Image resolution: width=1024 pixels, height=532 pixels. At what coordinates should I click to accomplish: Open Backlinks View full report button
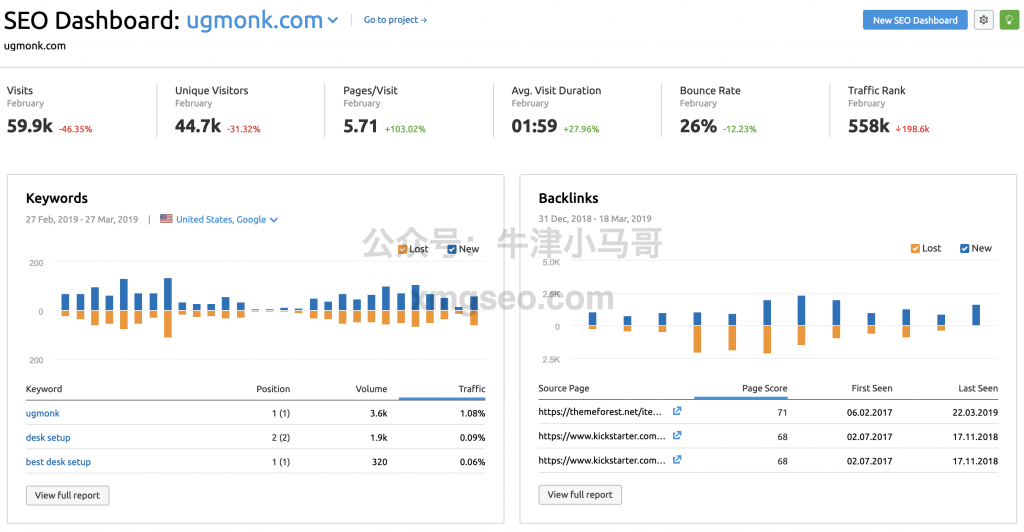(x=580, y=495)
